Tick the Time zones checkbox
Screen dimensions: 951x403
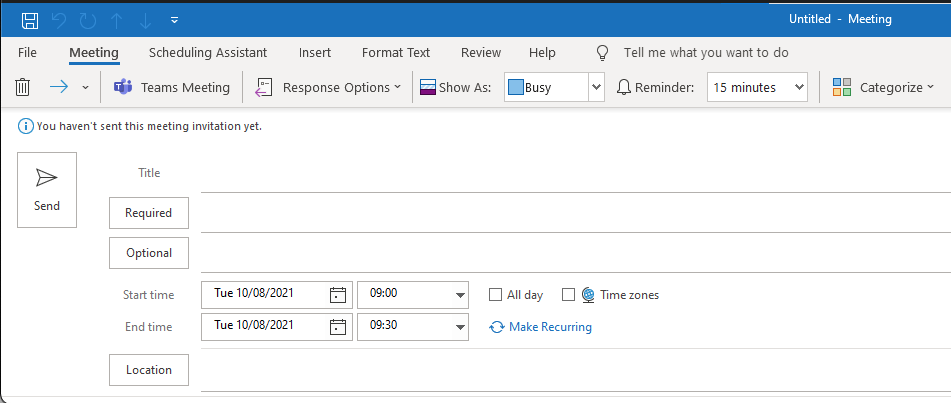[x=568, y=295]
